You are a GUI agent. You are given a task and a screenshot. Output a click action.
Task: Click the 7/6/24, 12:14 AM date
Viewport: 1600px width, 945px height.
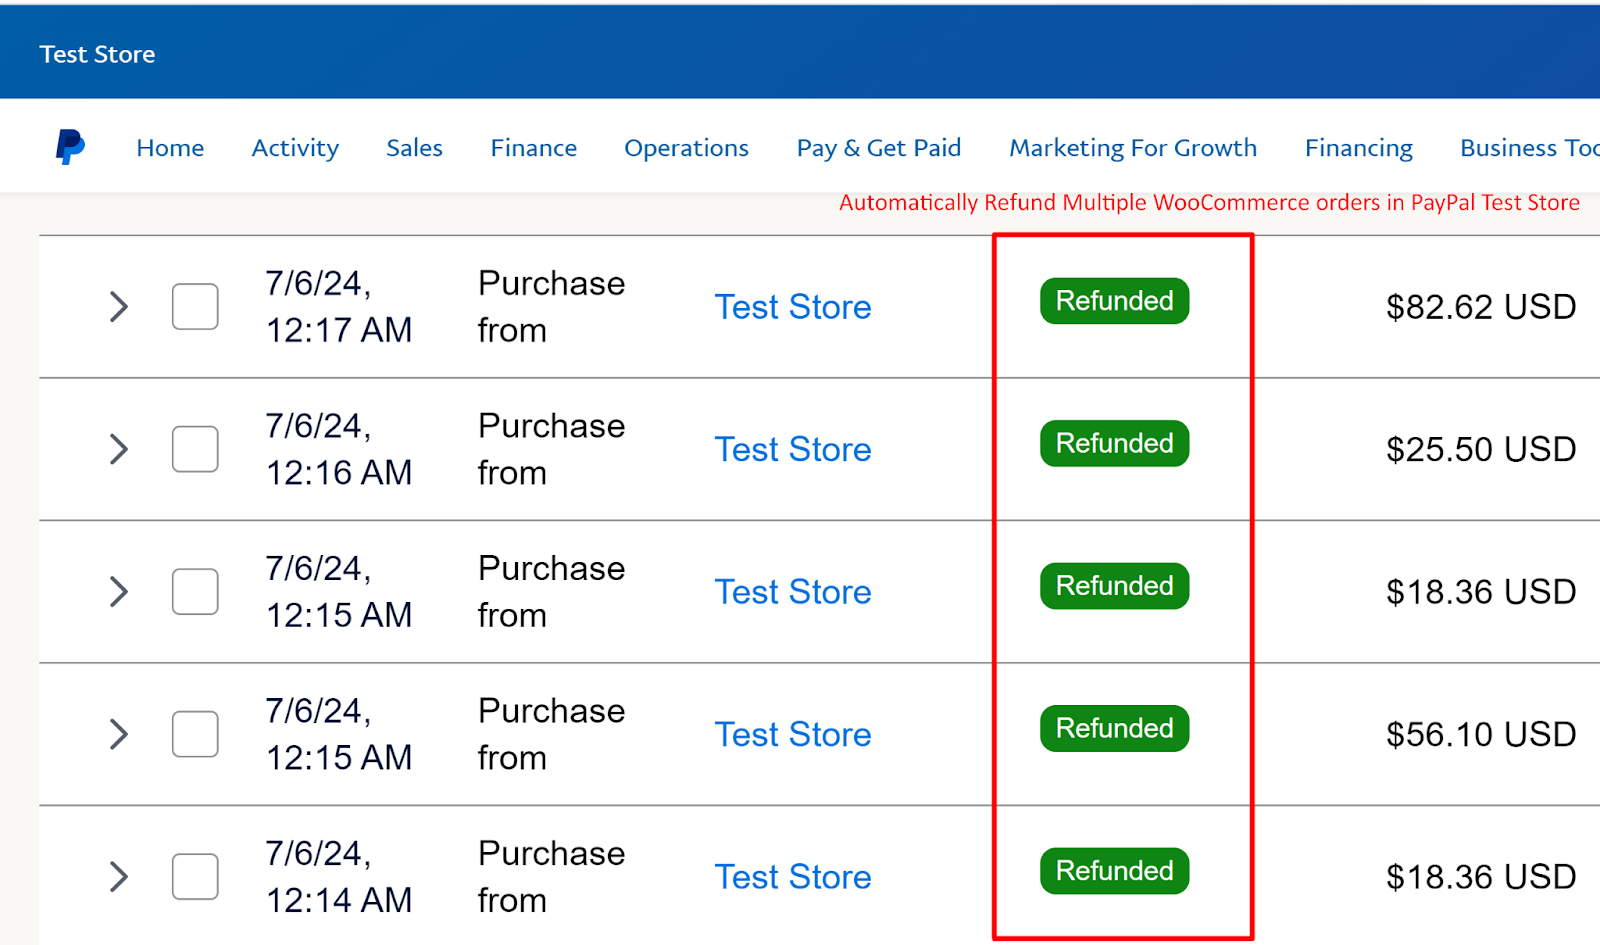[x=338, y=877]
